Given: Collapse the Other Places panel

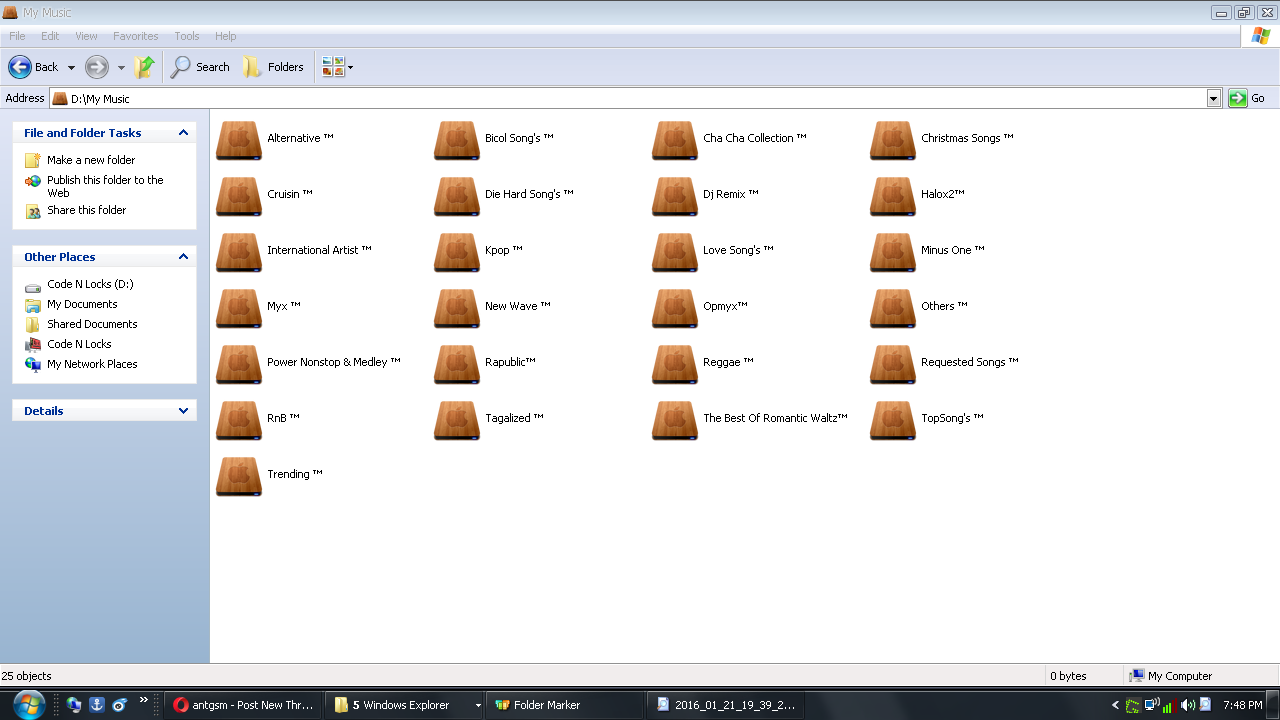Looking at the screenshot, I should click(x=183, y=257).
